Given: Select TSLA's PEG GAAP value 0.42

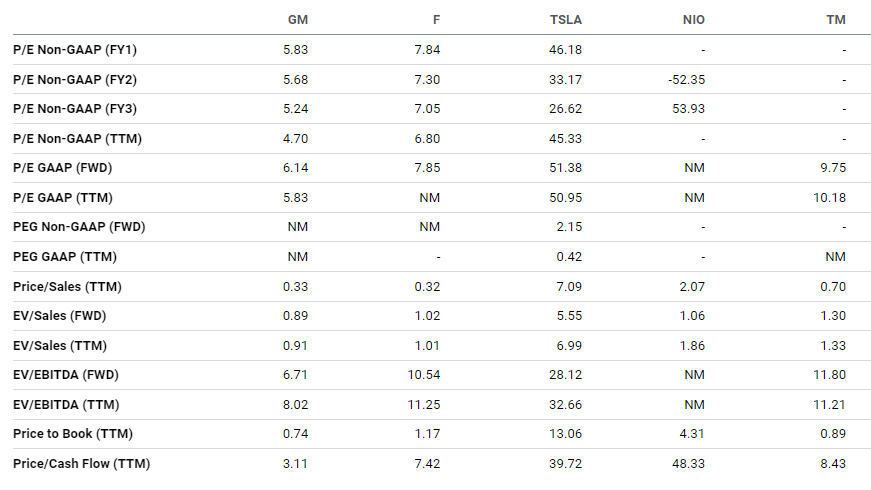Looking at the screenshot, I should (x=569, y=257).
